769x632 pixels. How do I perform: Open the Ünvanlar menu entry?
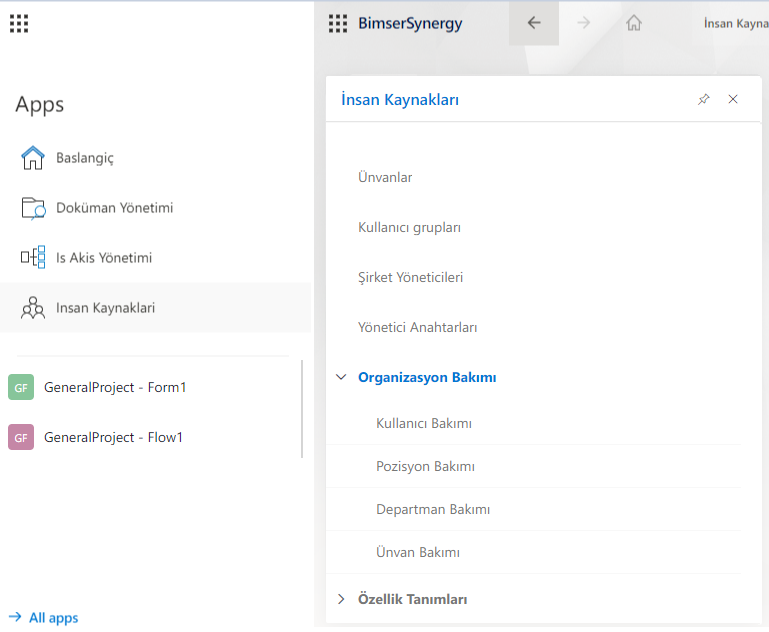[x=385, y=178]
